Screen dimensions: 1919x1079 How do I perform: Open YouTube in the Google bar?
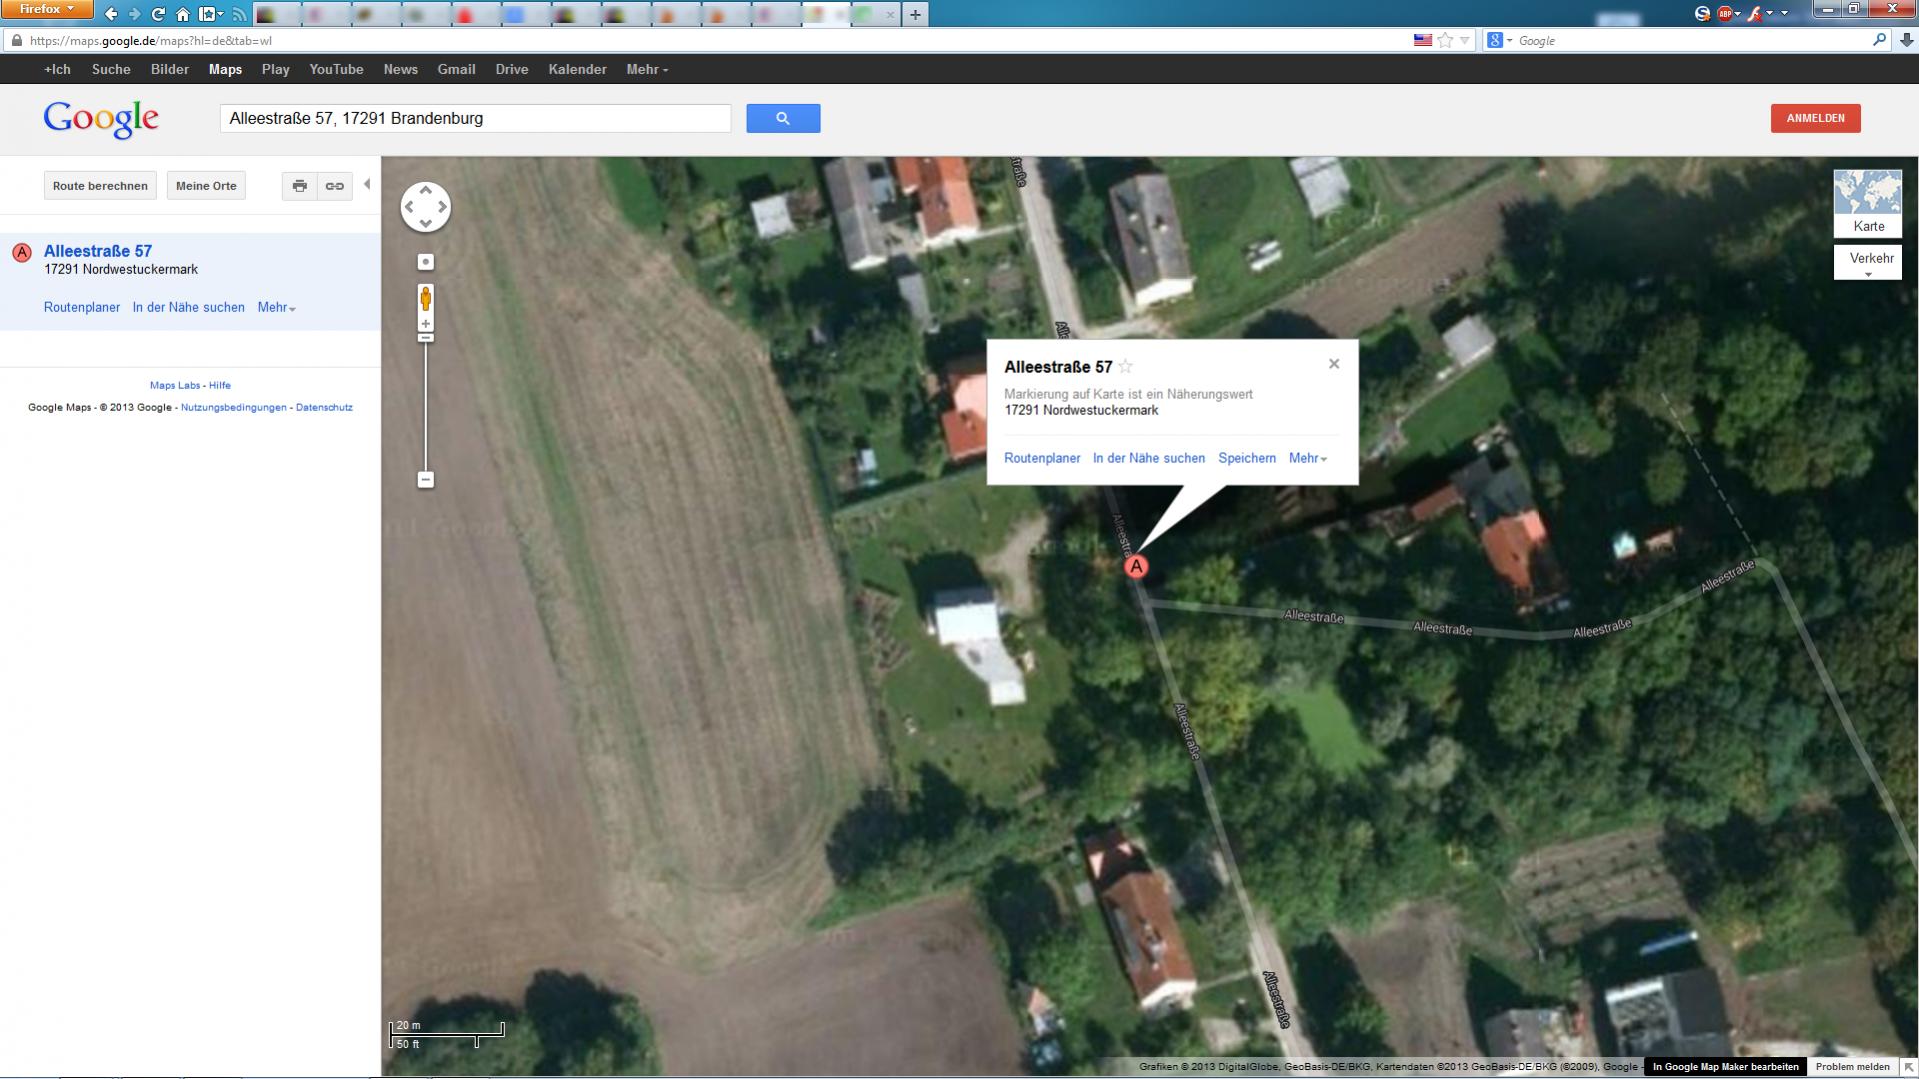coord(336,69)
